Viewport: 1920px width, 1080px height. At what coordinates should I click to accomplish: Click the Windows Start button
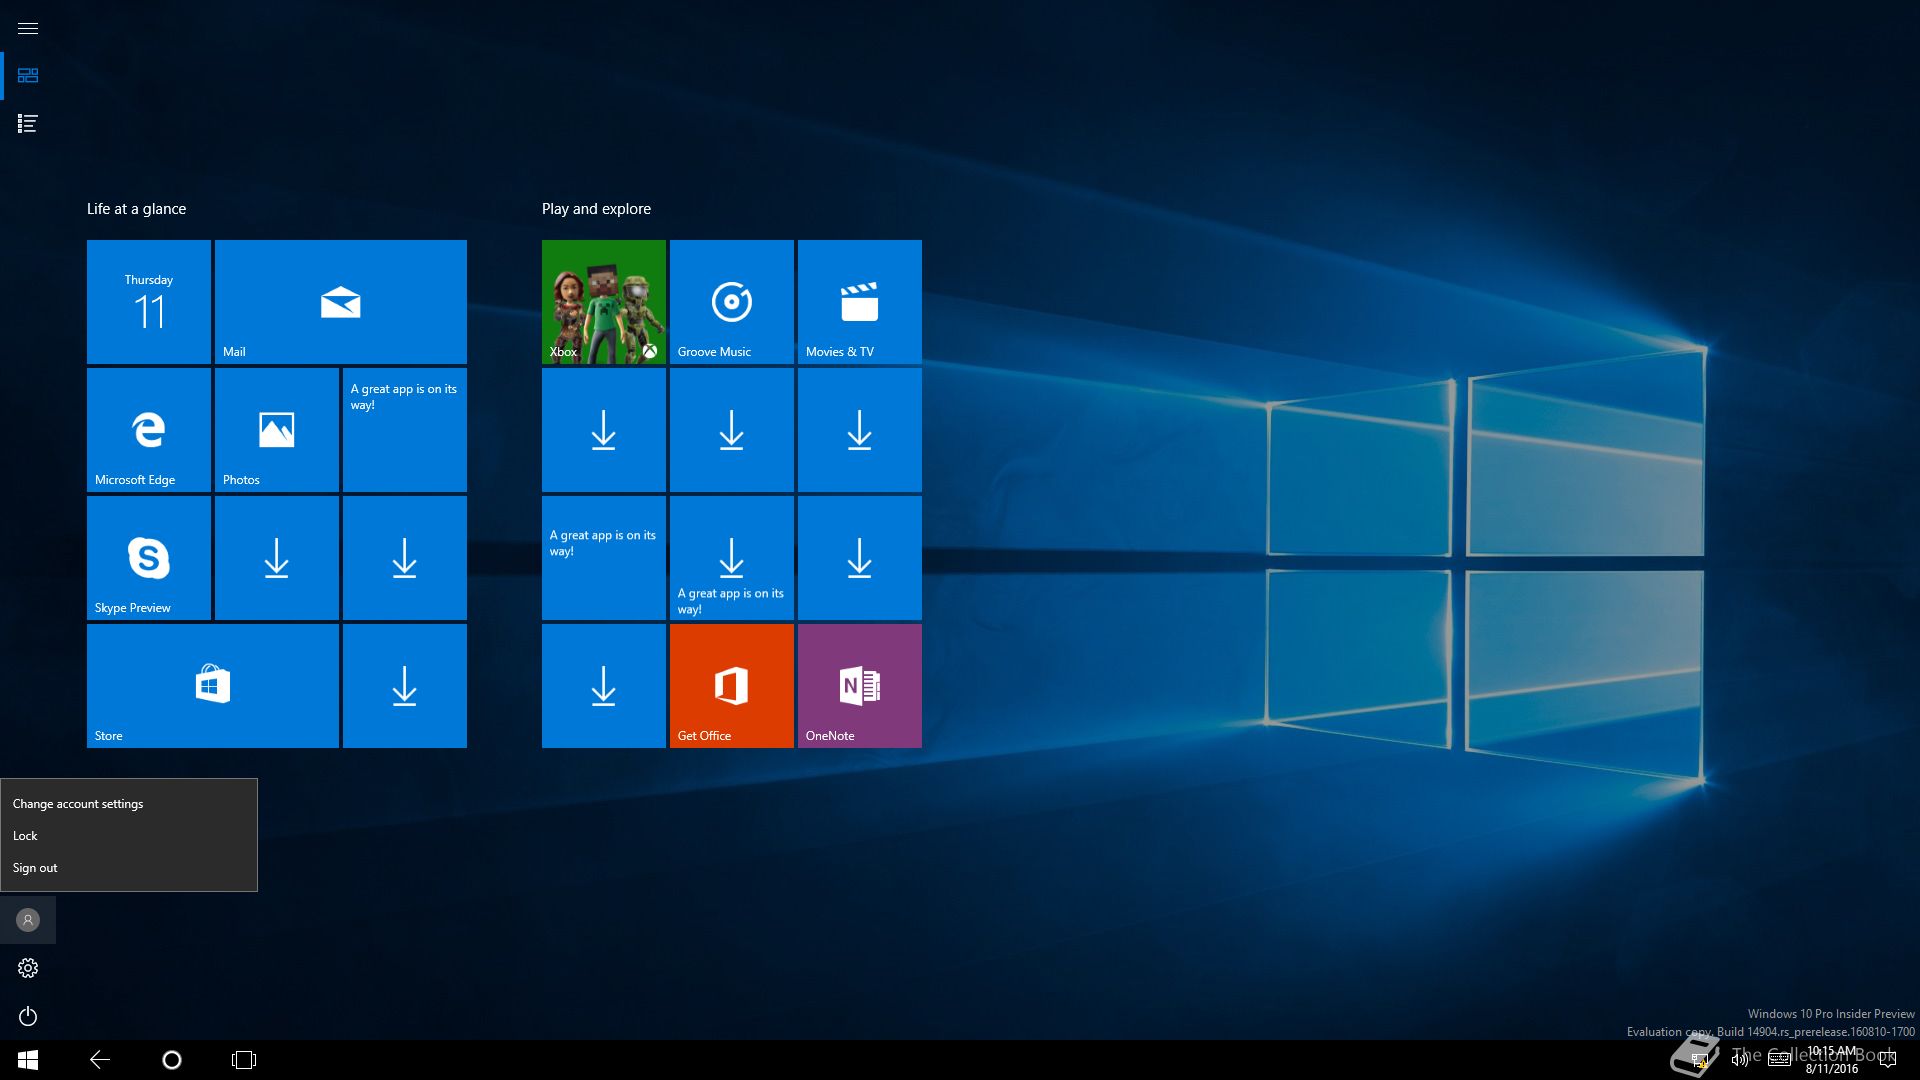[28, 1060]
